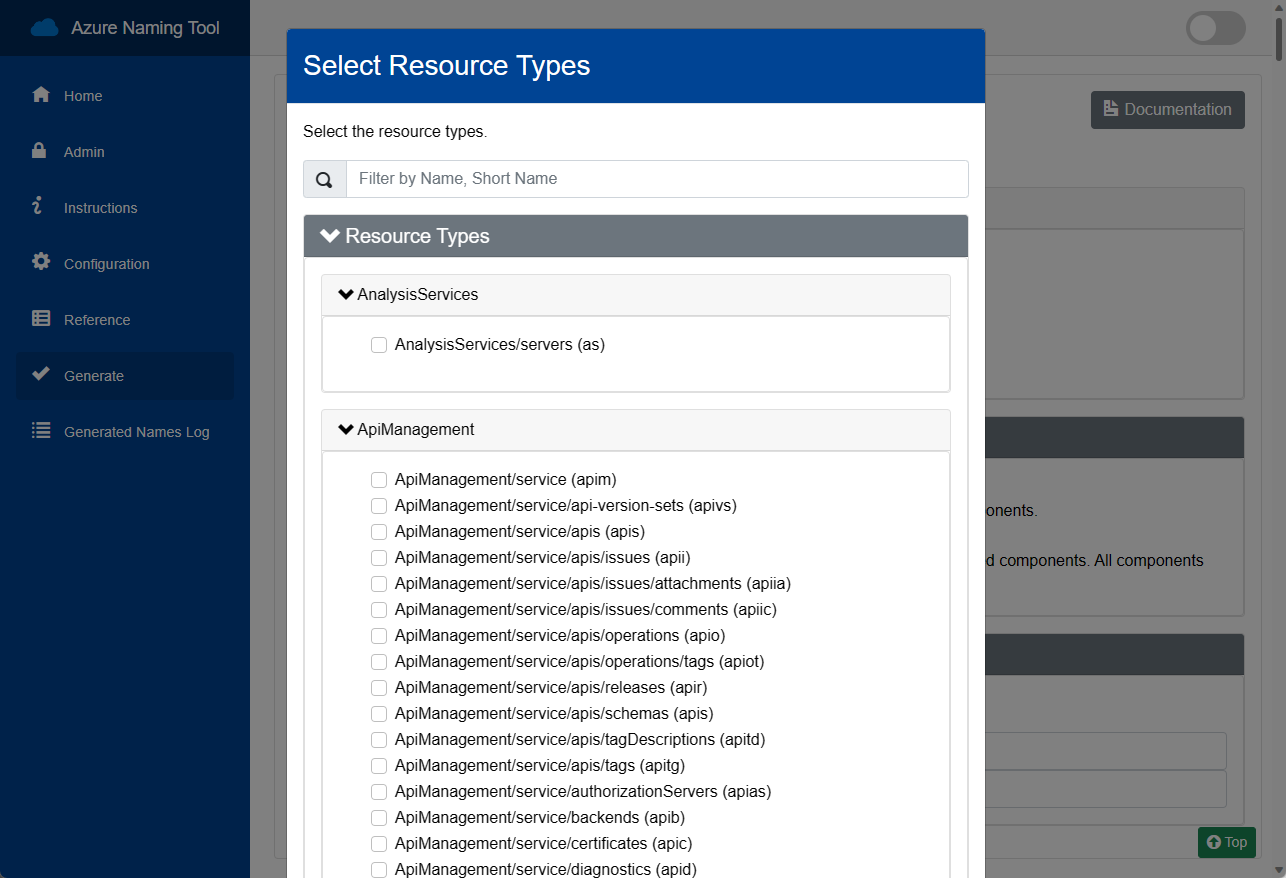Click the Reference table icon

click(41, 319)
